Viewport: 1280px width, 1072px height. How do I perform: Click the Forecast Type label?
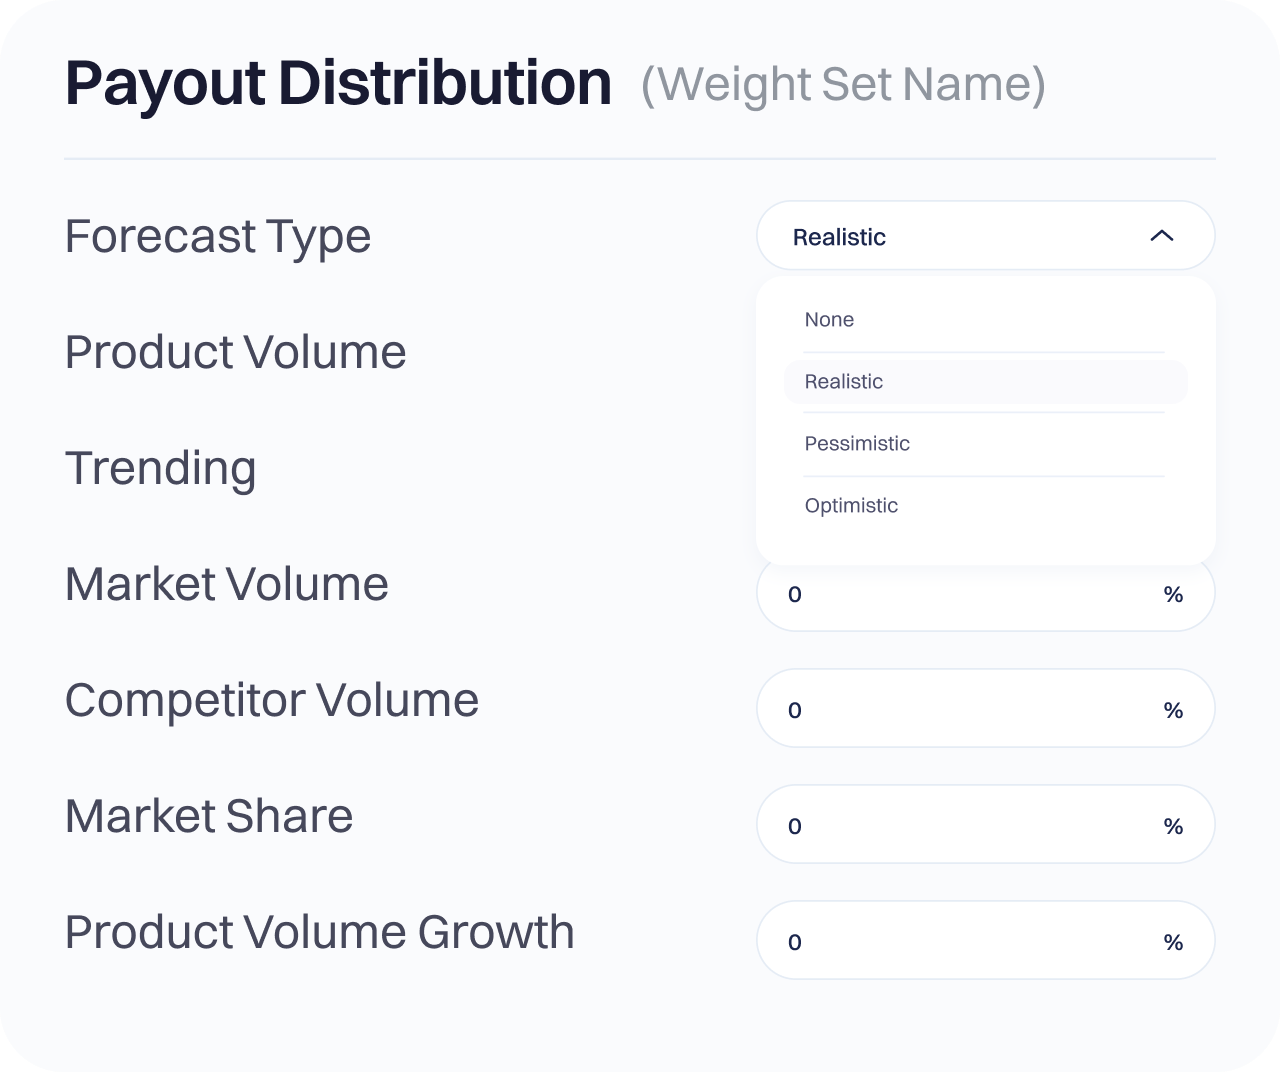coord(218,237)
